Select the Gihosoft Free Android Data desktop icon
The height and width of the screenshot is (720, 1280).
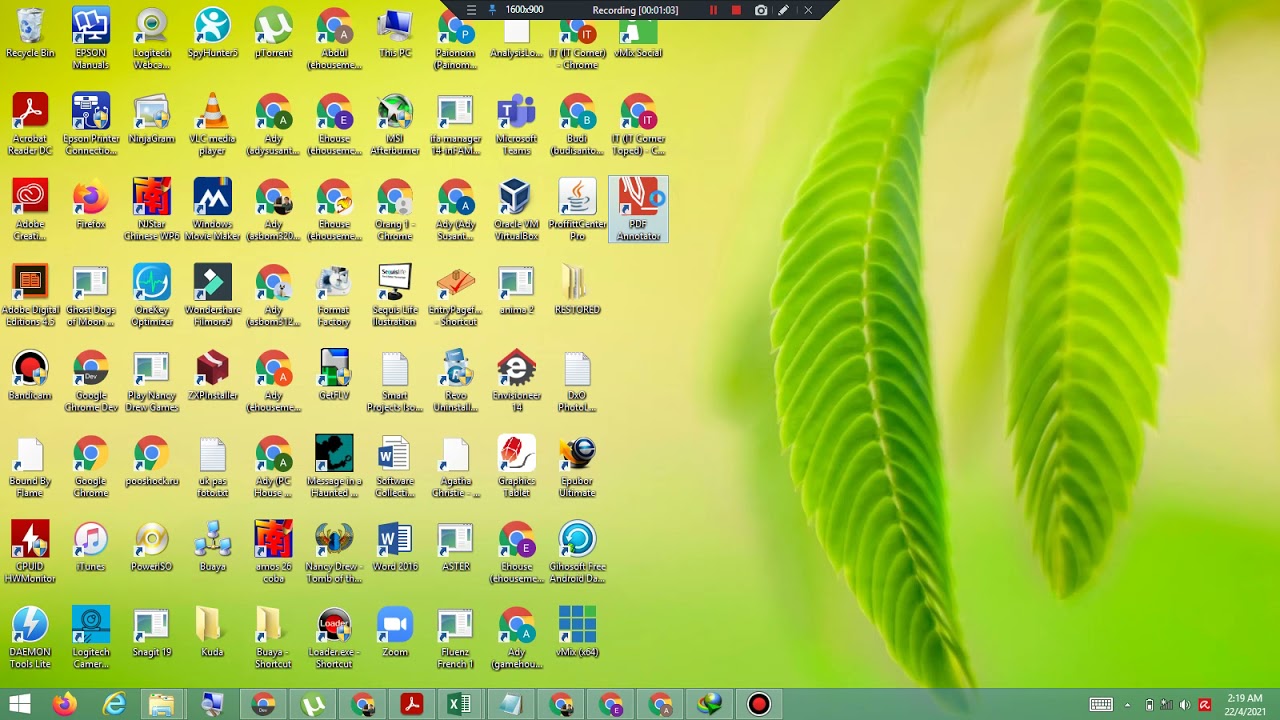(x=577, y=552)
